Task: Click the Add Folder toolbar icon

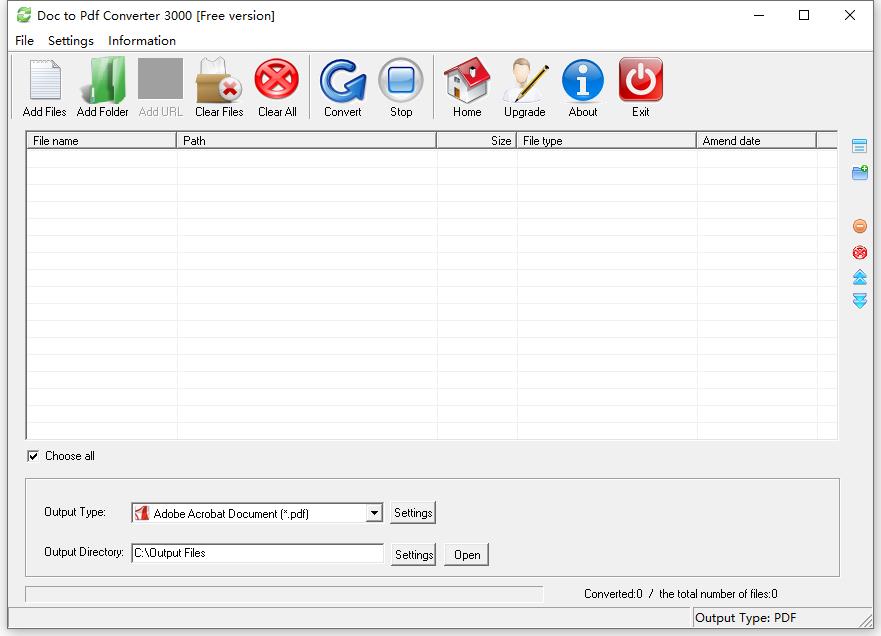Action: (x=101, y=86)
